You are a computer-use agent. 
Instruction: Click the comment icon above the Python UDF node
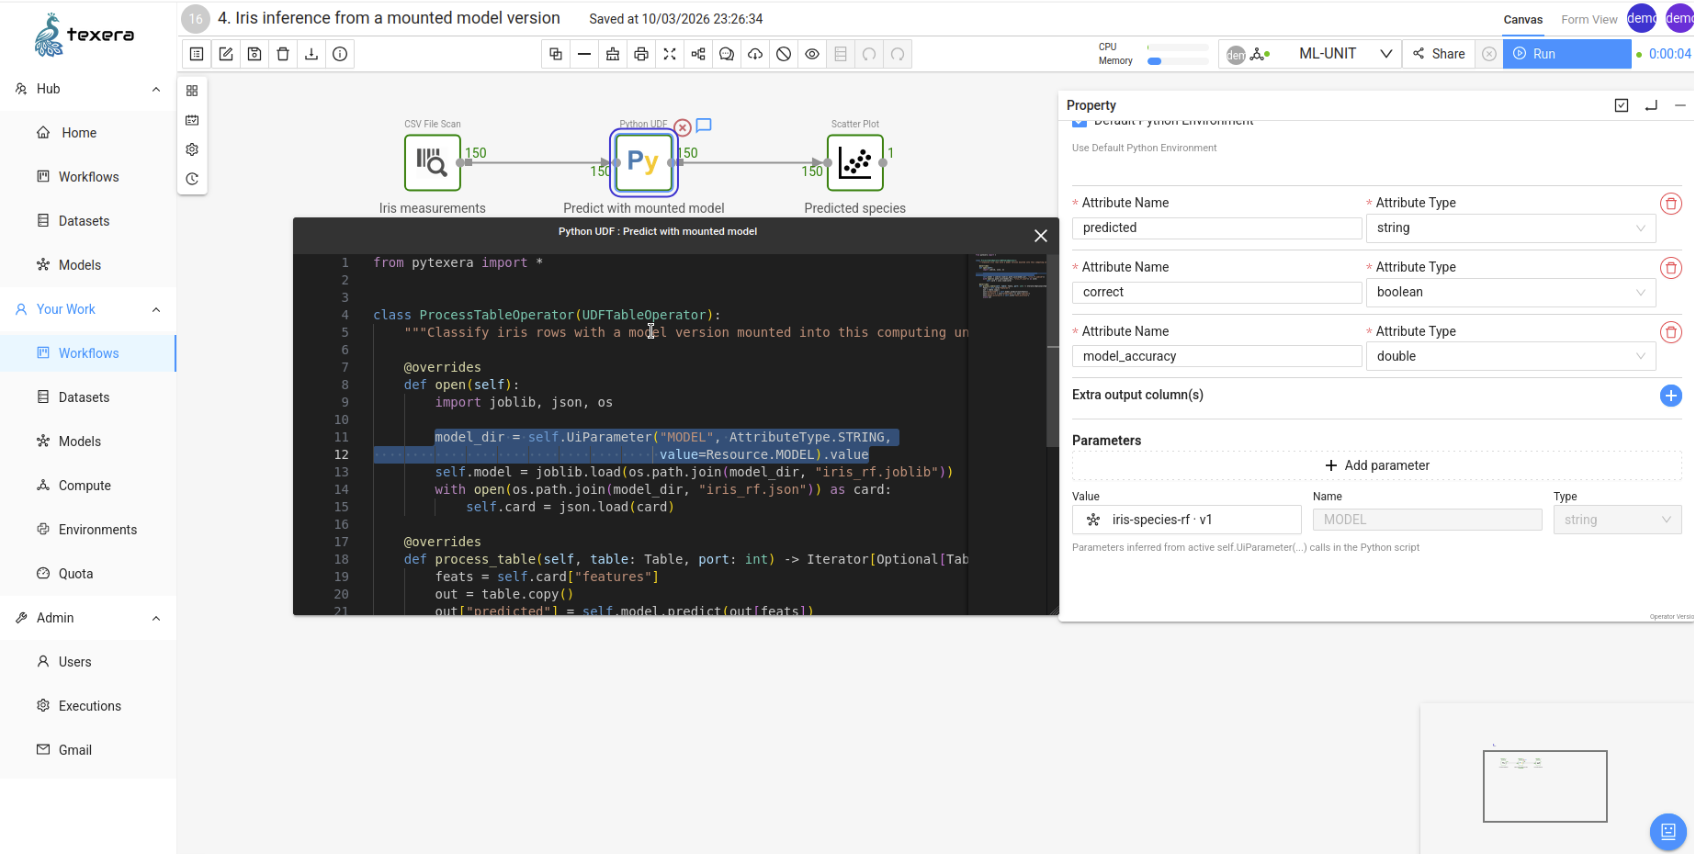click(x=704, y=125)
